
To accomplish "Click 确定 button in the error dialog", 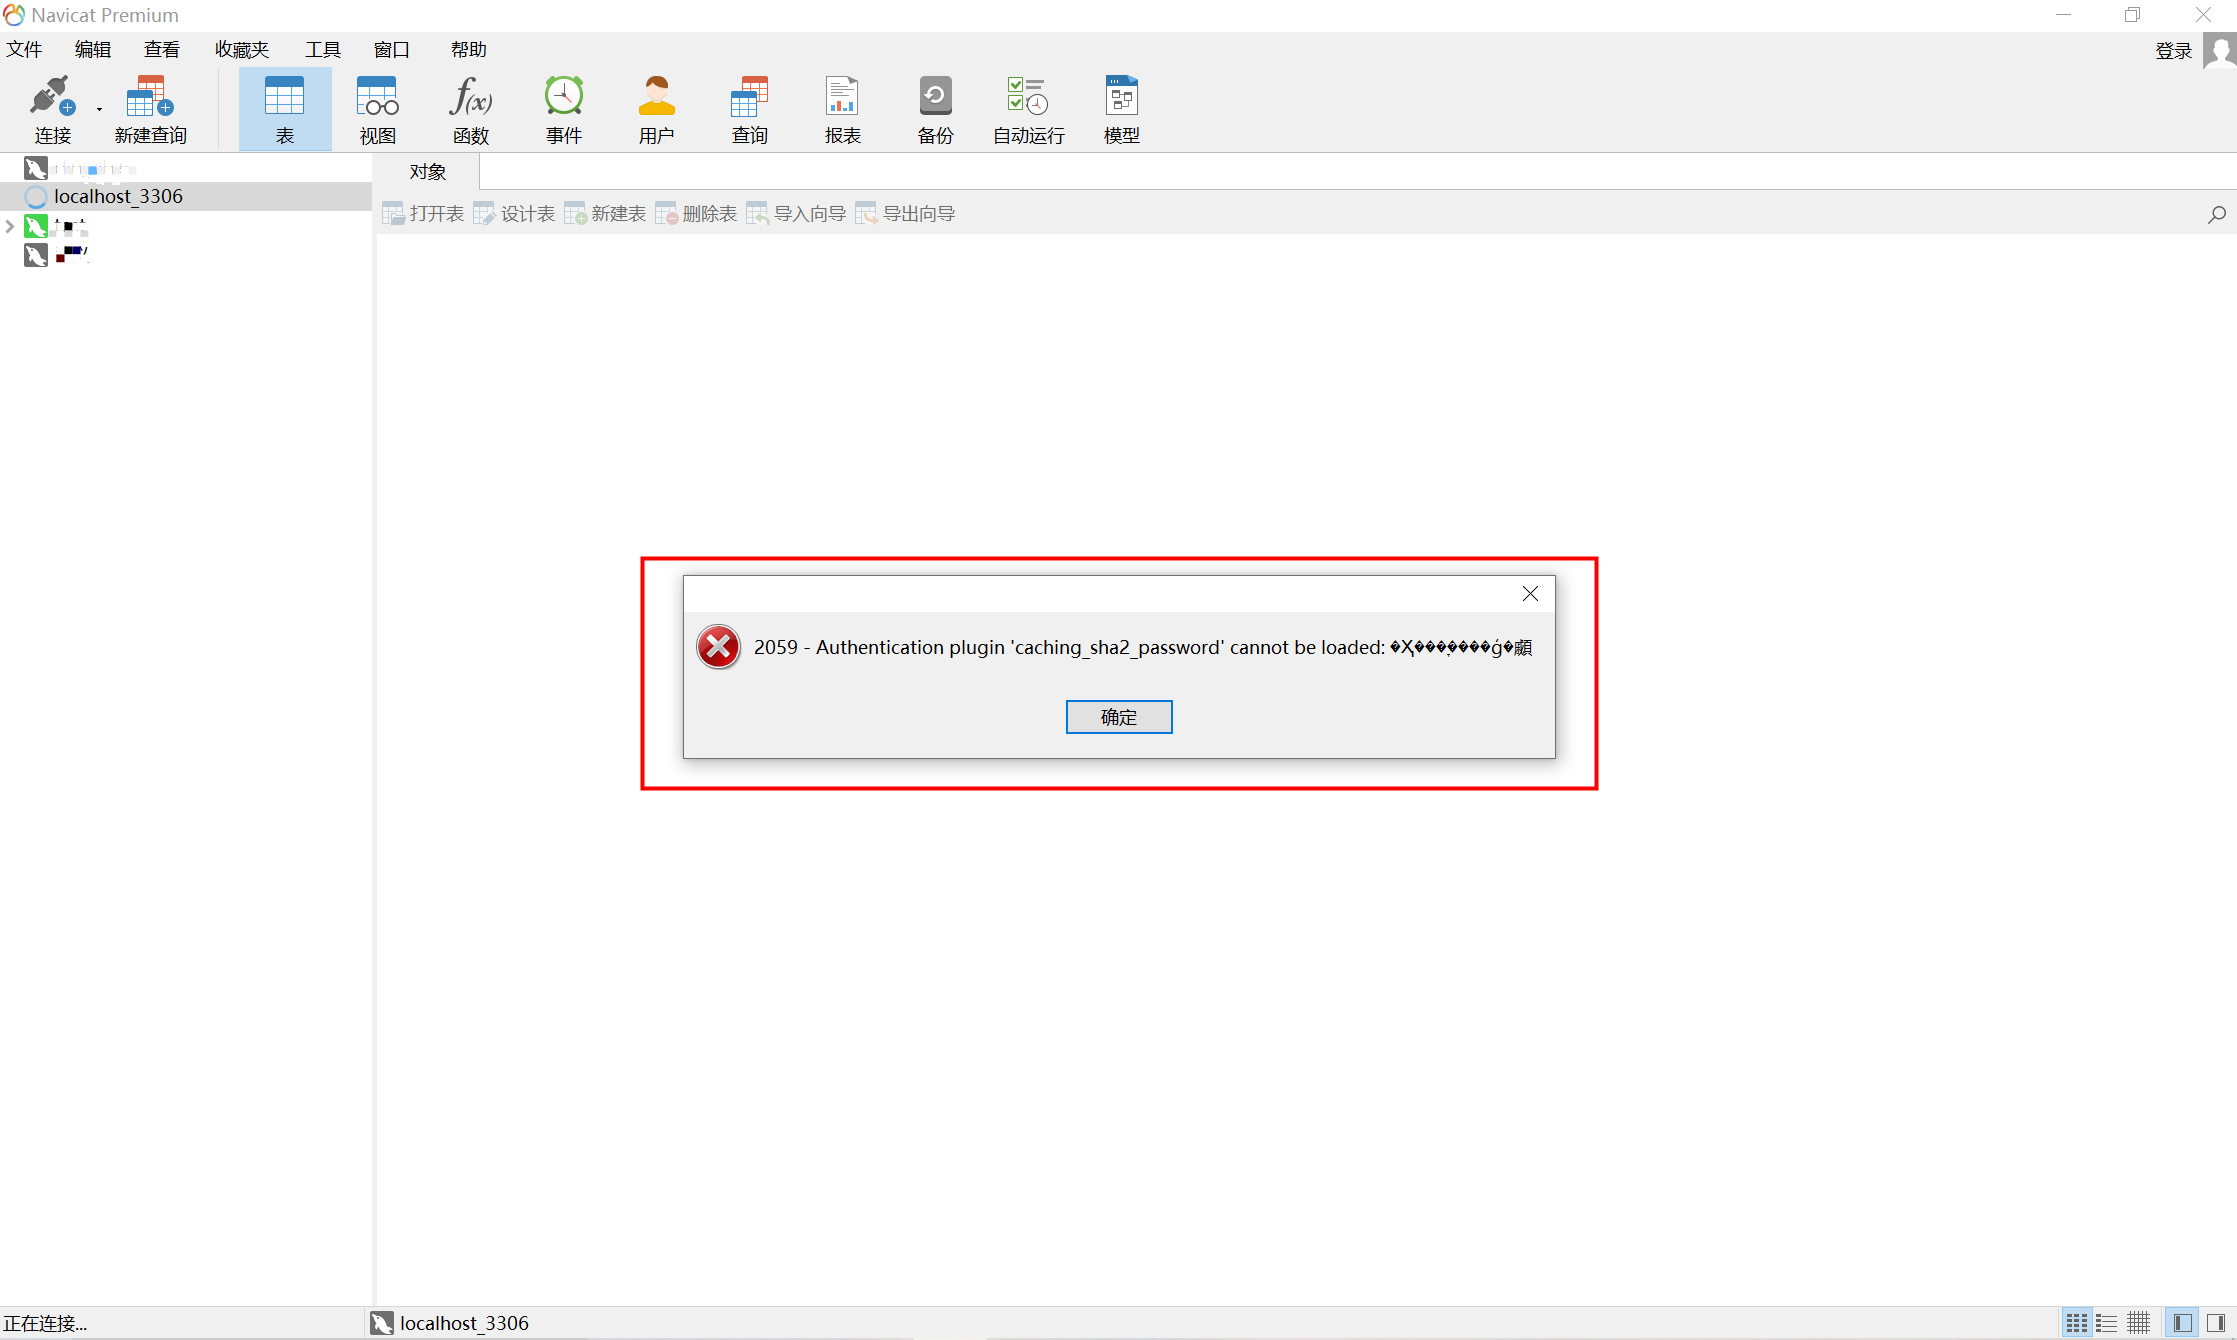I will click(1118, 717).
